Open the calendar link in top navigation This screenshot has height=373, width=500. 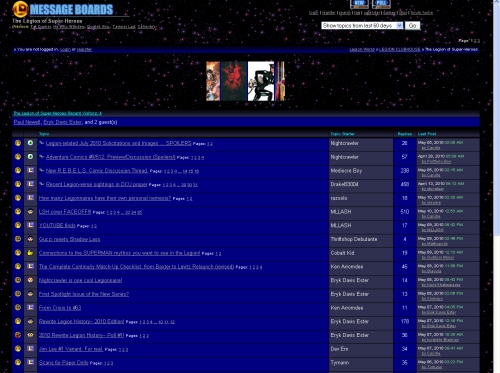372,13
